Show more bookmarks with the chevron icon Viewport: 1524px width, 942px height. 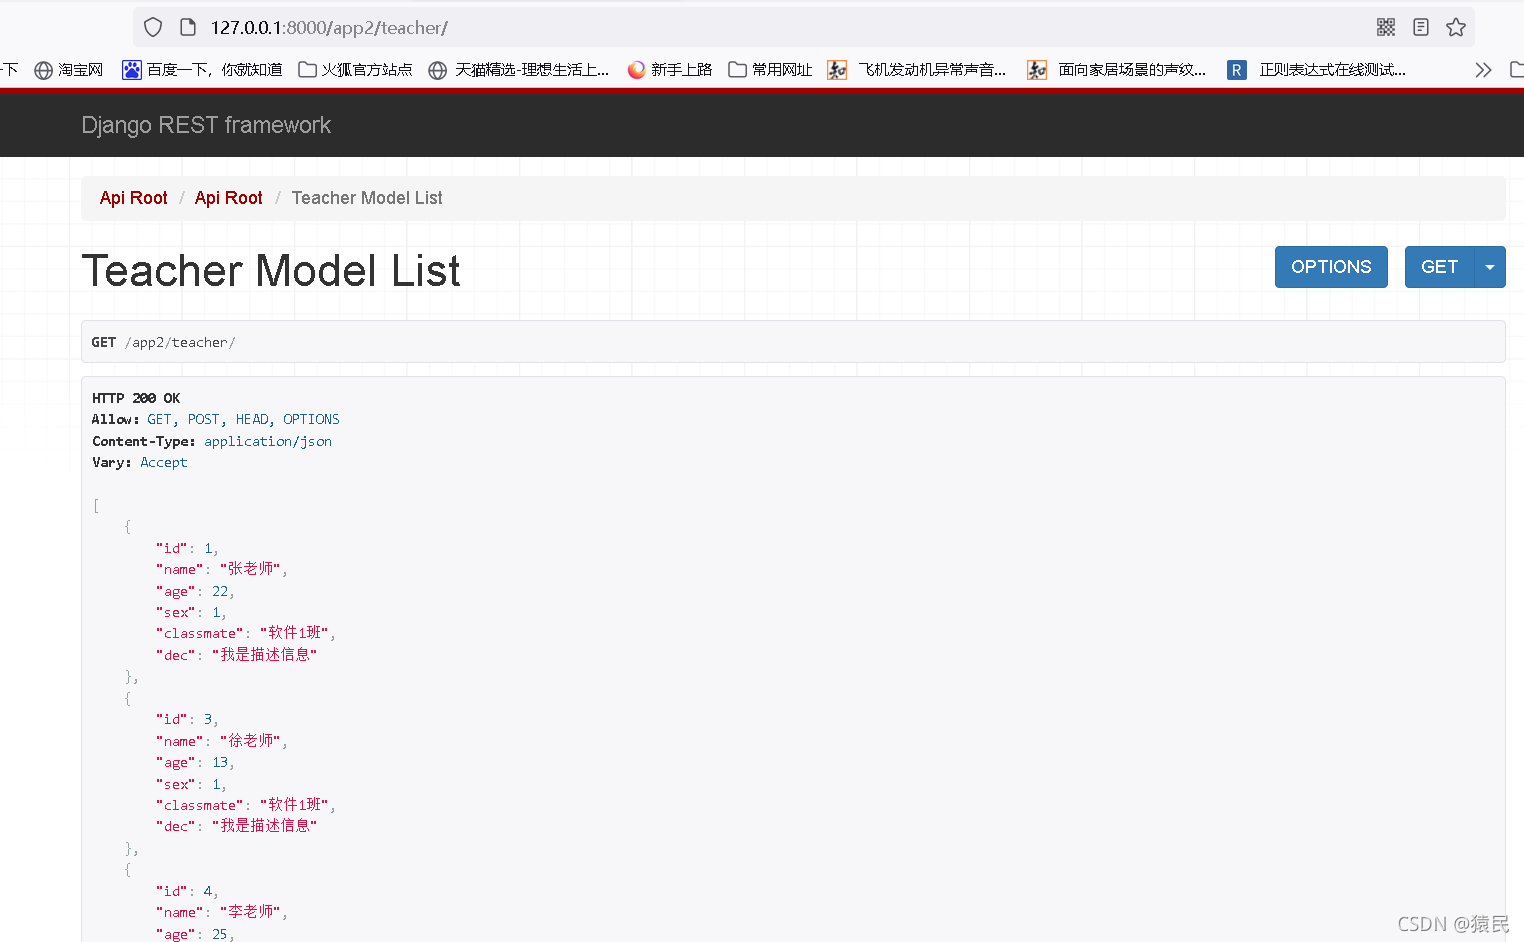click(x=1483, y=70)
